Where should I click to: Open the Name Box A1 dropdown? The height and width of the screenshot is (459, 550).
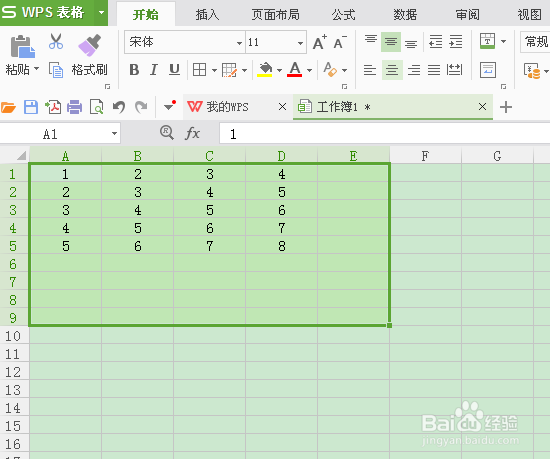114,133
